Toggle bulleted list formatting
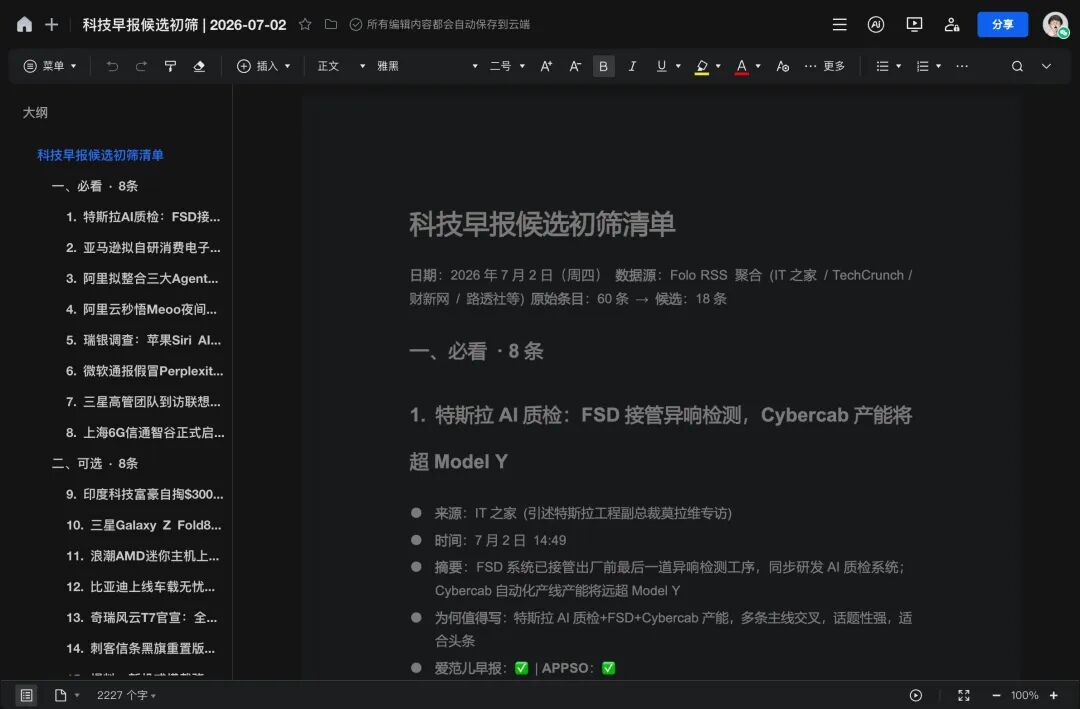The image size is (1080, 709). (x=882, y=66)
